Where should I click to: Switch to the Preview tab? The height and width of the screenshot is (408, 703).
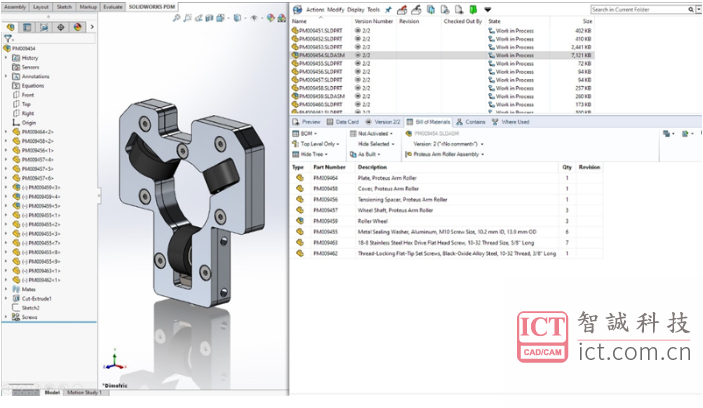pos(306,122)
